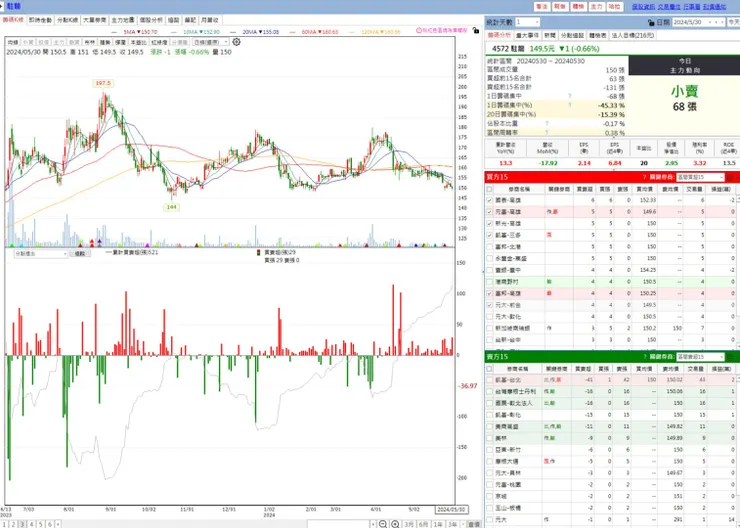Zoom out chart with minus magnifier
Screen dimensions: 740x528
383,524
